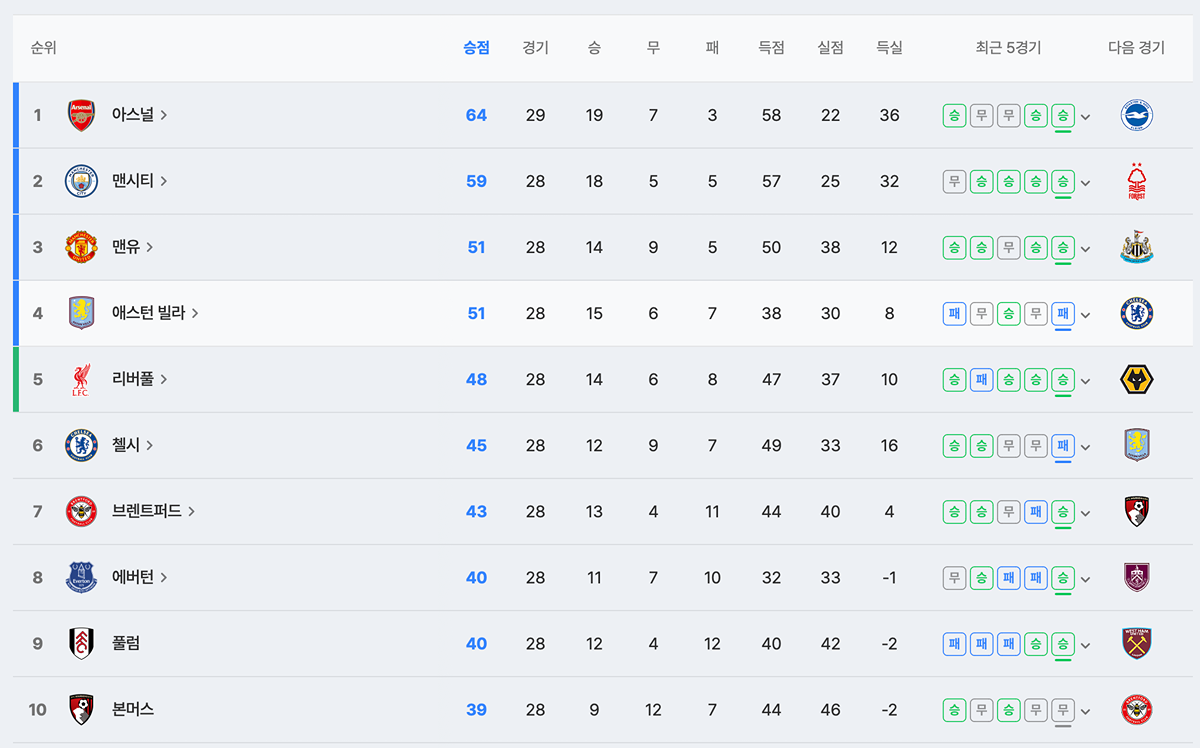
Task: Click Brentford's team logo in row 7
Action: click(x=81, y=512)
